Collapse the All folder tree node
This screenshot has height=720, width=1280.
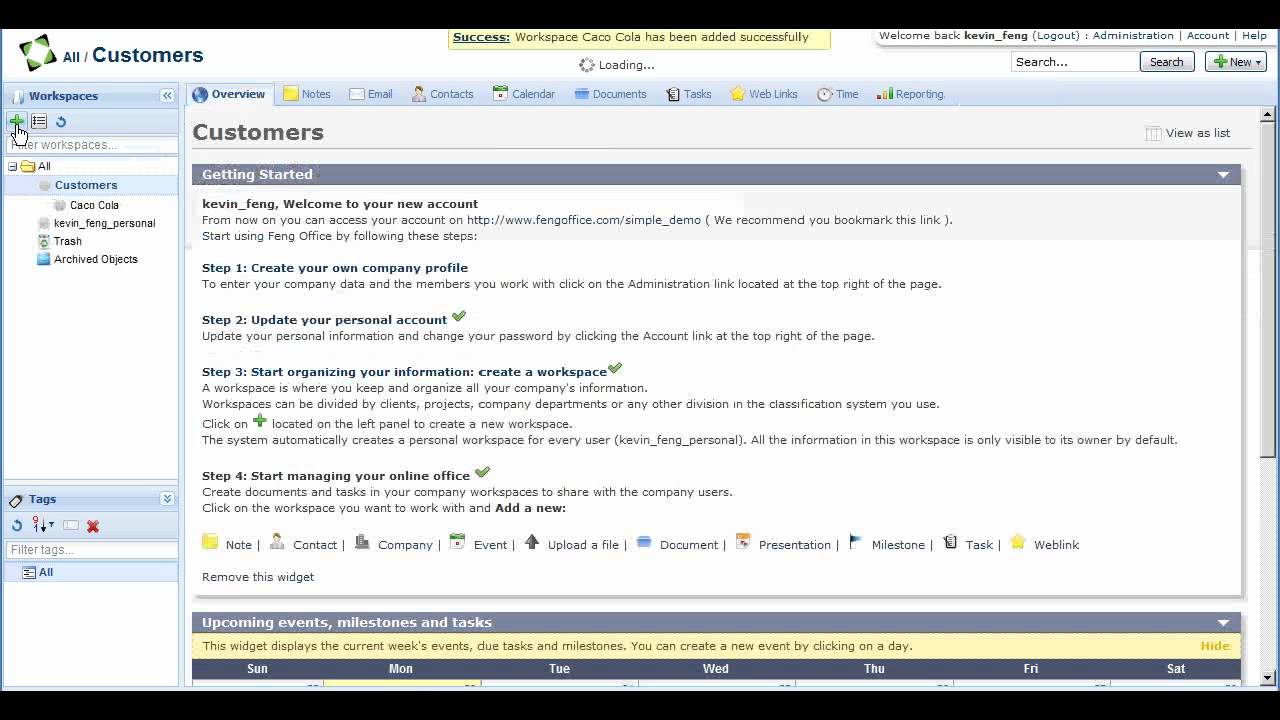(12, 167)
